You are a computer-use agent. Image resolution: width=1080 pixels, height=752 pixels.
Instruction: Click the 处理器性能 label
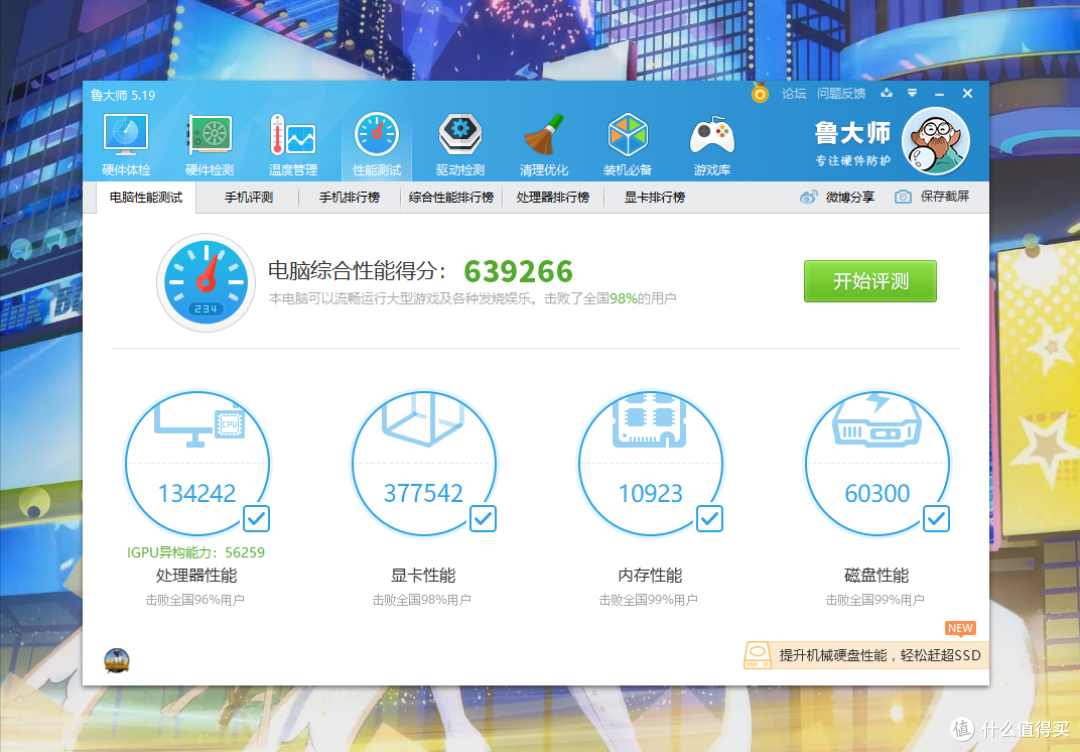click(196, 575)
